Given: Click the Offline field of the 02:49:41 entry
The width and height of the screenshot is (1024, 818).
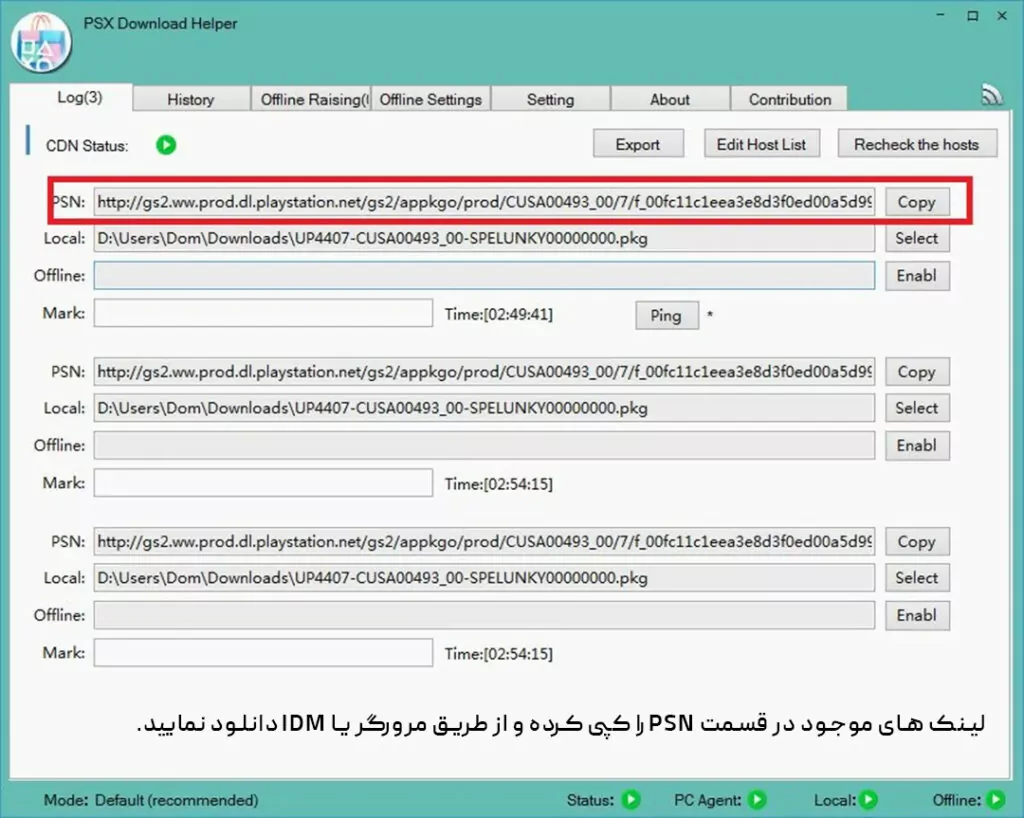Looking at the screenshot, I should [484, 275].
